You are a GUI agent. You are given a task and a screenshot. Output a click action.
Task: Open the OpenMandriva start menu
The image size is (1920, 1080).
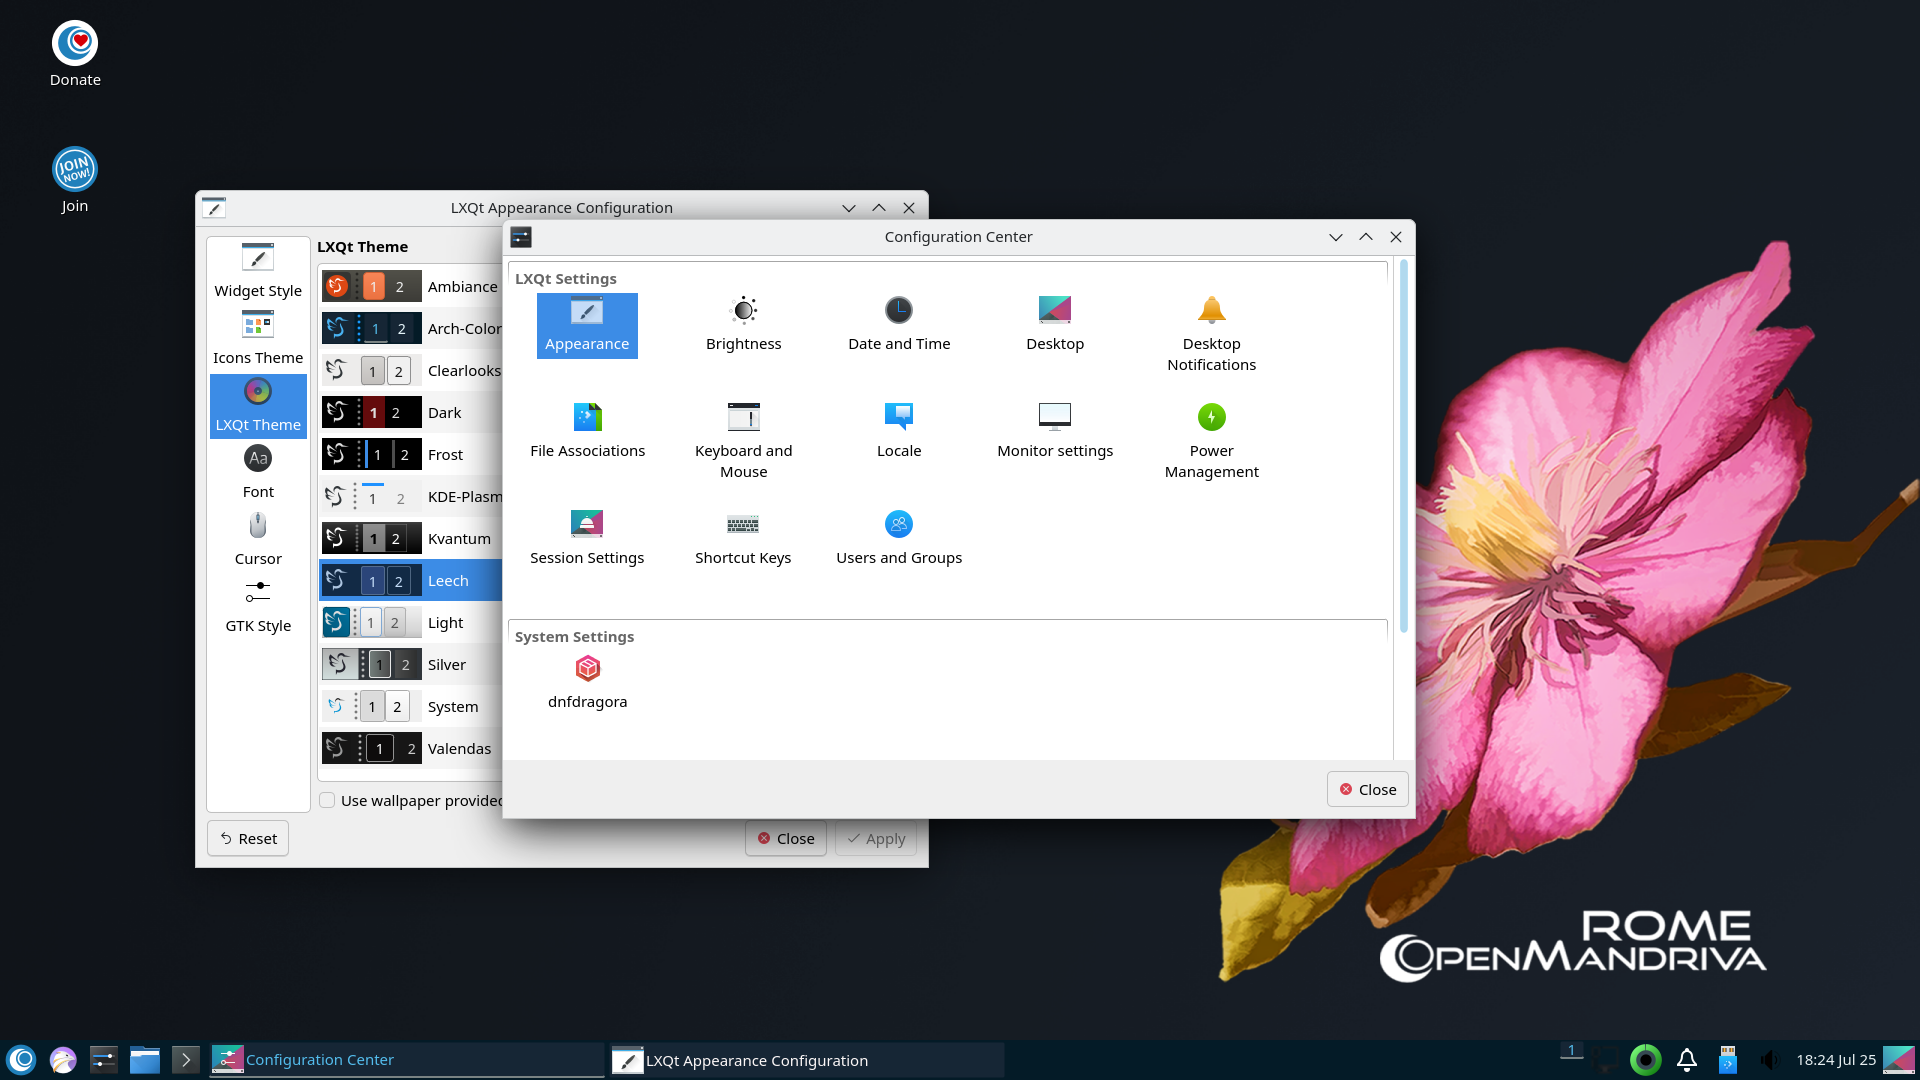[21, 1060]
